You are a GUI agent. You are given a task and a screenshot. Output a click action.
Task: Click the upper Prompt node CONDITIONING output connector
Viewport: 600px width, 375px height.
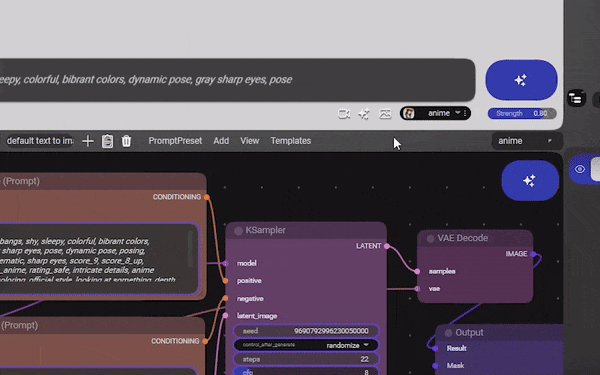tap(206, 197)
